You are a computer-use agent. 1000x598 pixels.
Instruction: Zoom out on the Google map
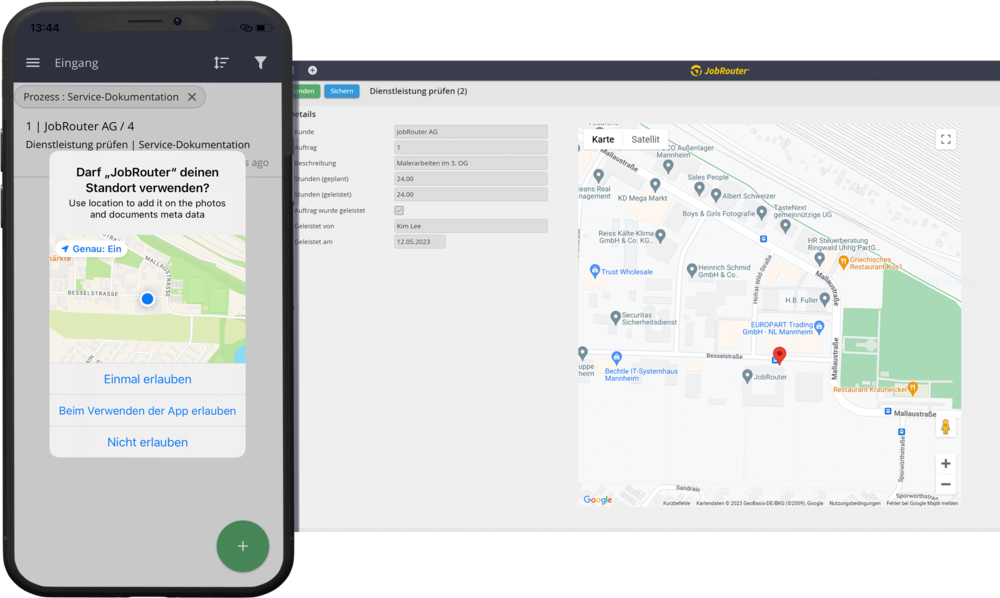[946, 485]
